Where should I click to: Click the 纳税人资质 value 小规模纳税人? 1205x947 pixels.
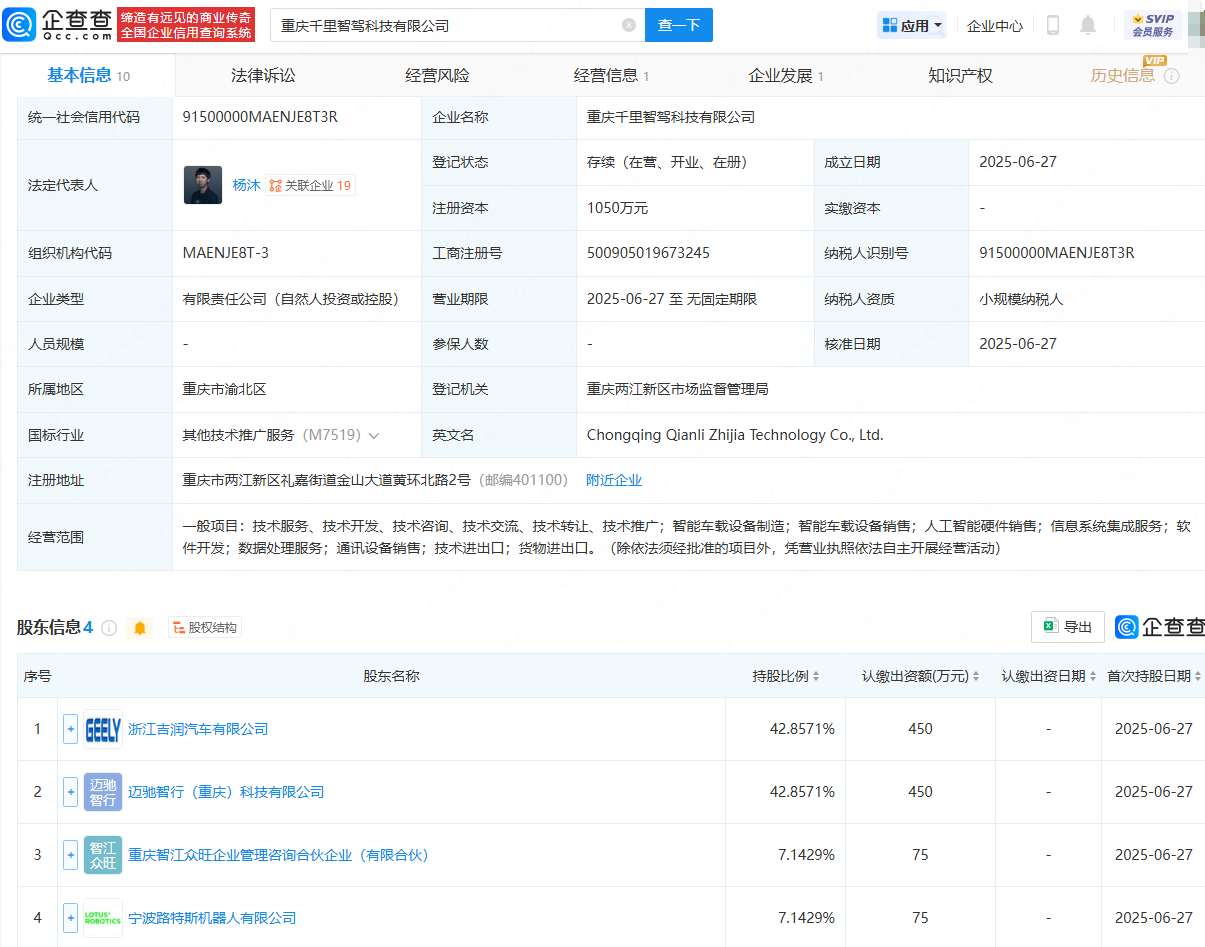(1021, 299)
